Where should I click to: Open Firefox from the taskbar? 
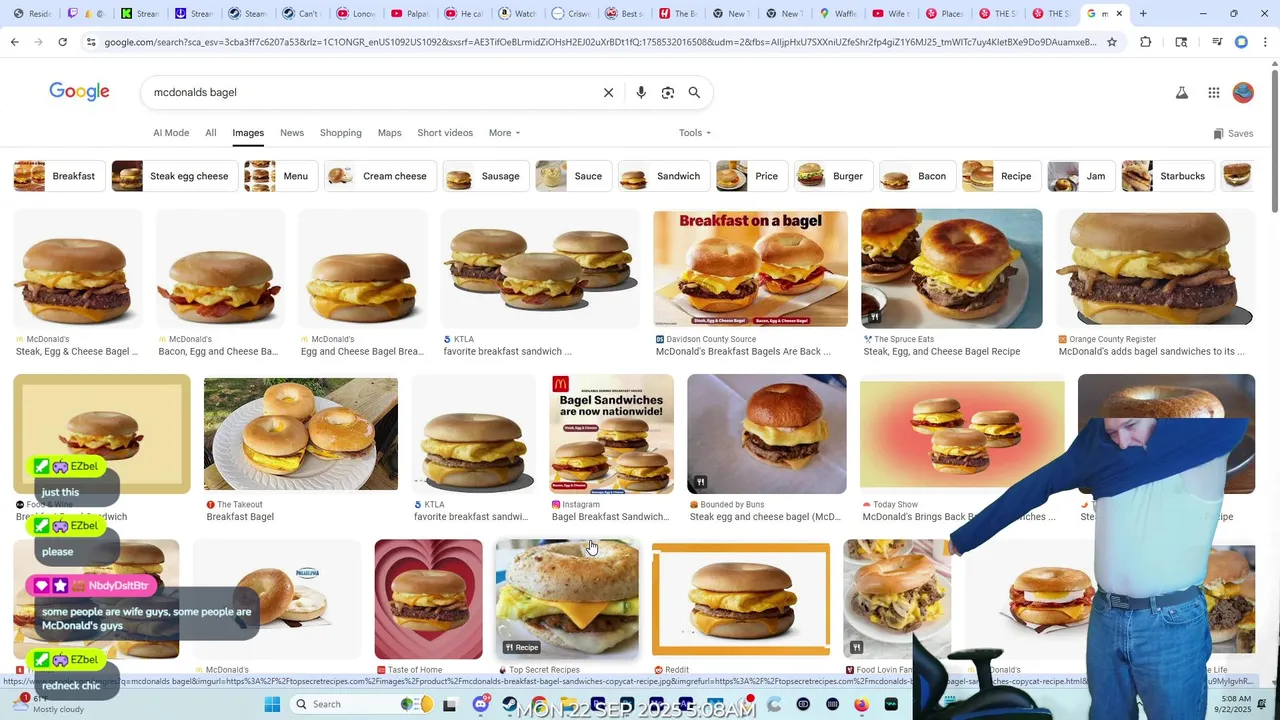tap(862, 704)
